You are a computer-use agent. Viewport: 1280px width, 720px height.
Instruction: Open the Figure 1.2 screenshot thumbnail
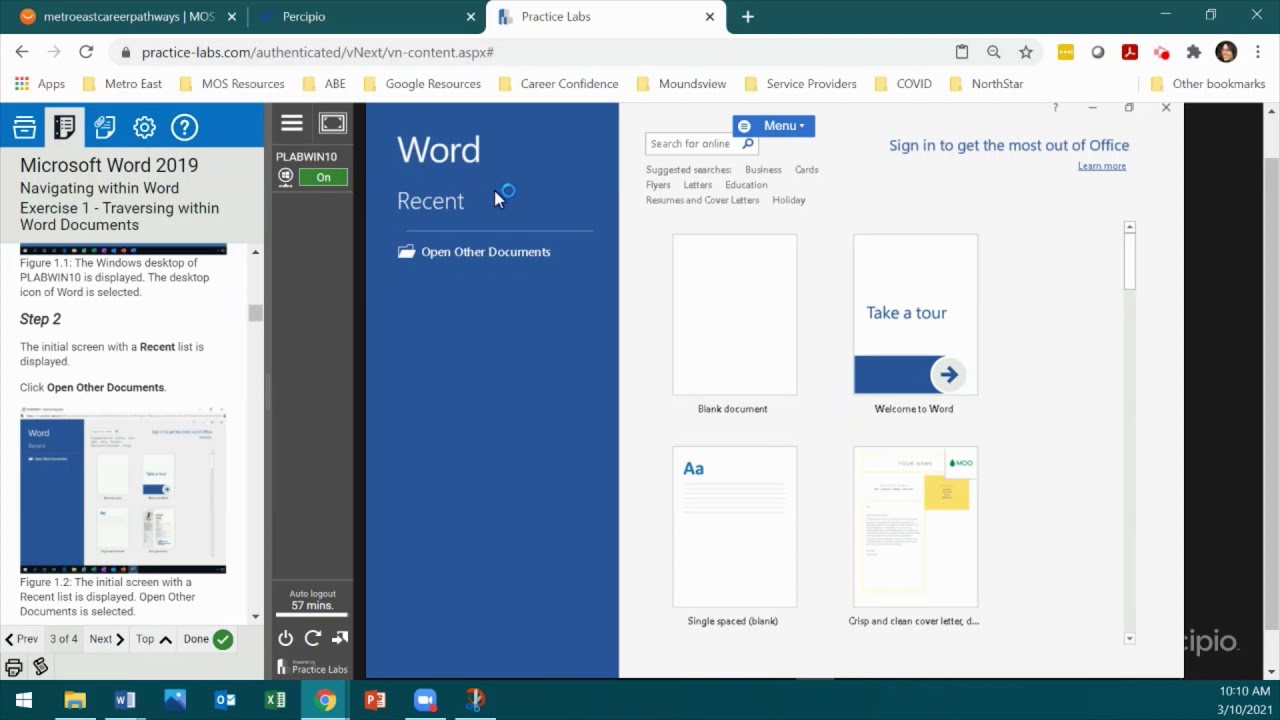(x=123, y=490)
